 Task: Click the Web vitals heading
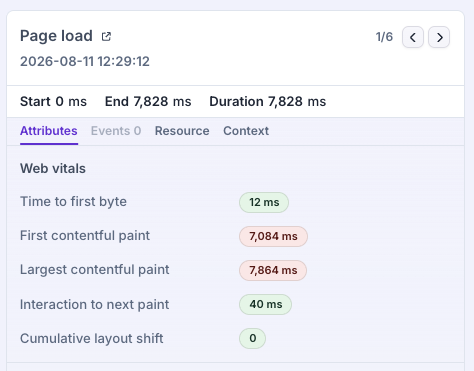53,169
